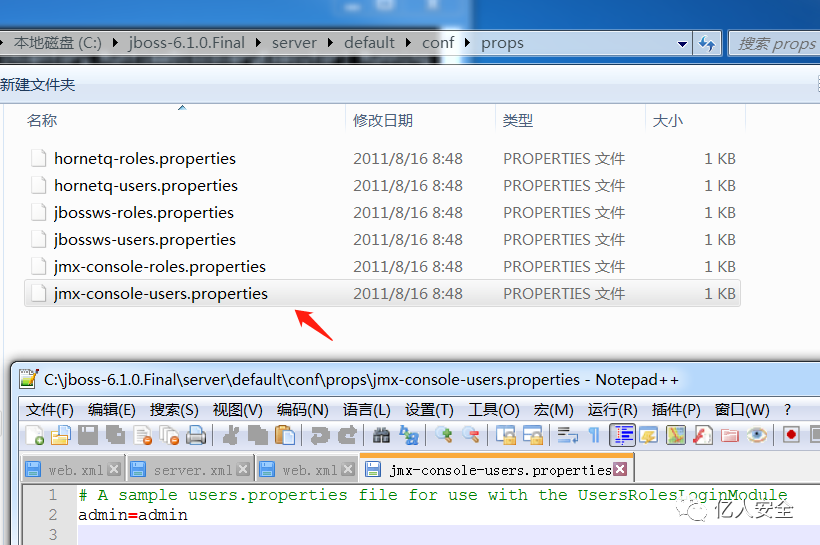
Task: Select jbossws-users.properties file
Action: pos(145,240)
